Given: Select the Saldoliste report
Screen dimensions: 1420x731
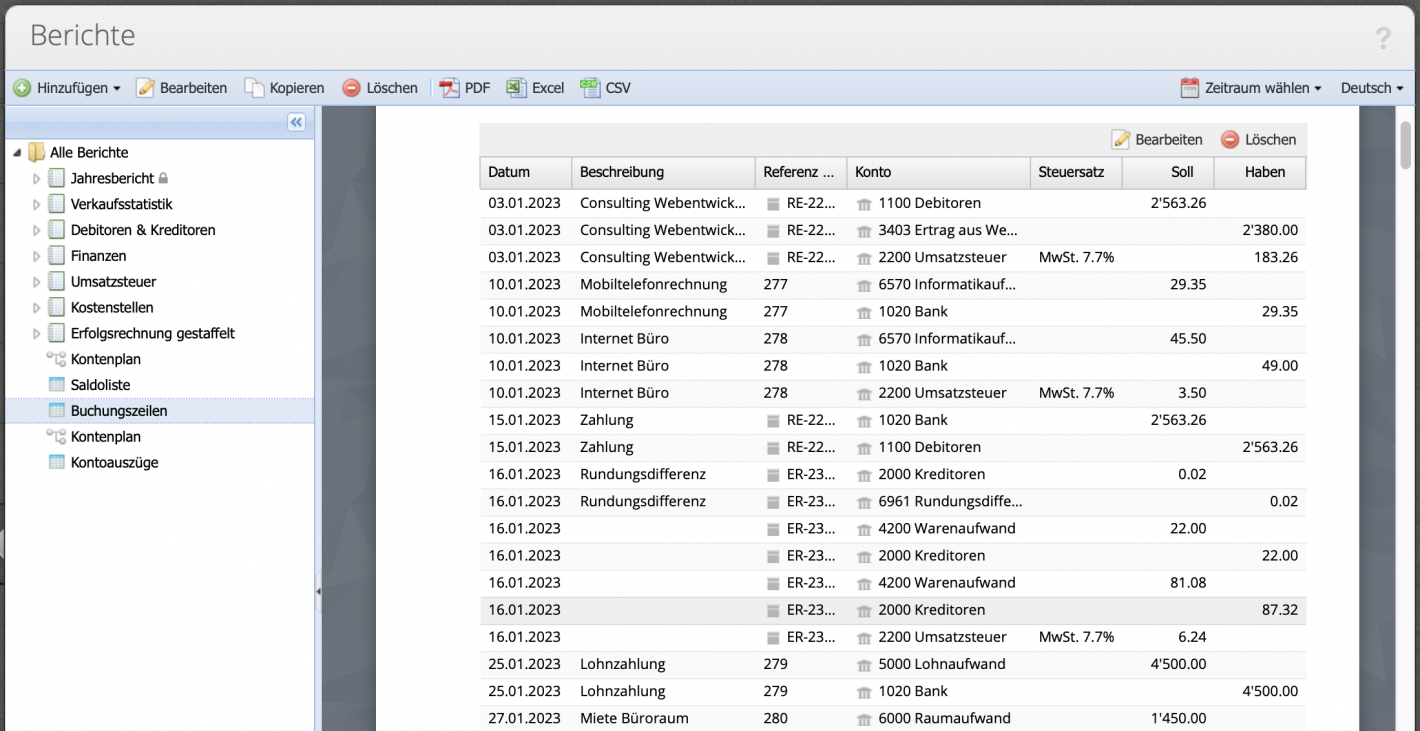Looking at the screenshot, I should pos(103,384).
